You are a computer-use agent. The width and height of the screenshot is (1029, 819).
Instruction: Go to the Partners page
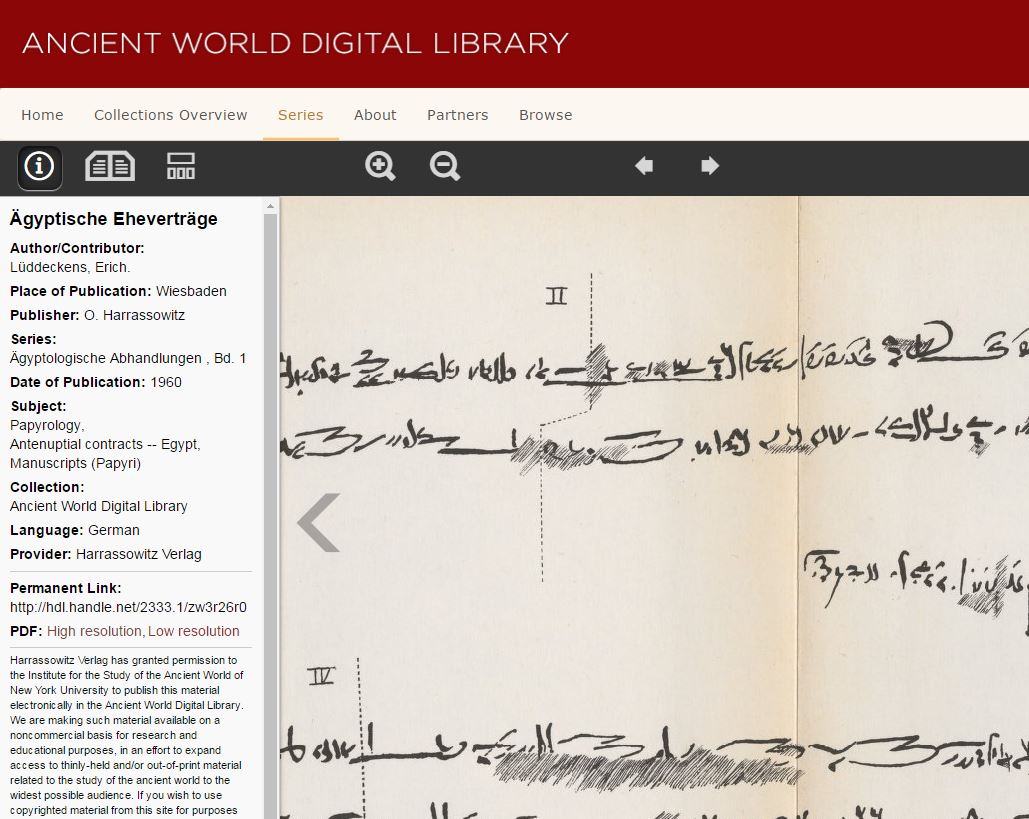click(x=457, y=115)
